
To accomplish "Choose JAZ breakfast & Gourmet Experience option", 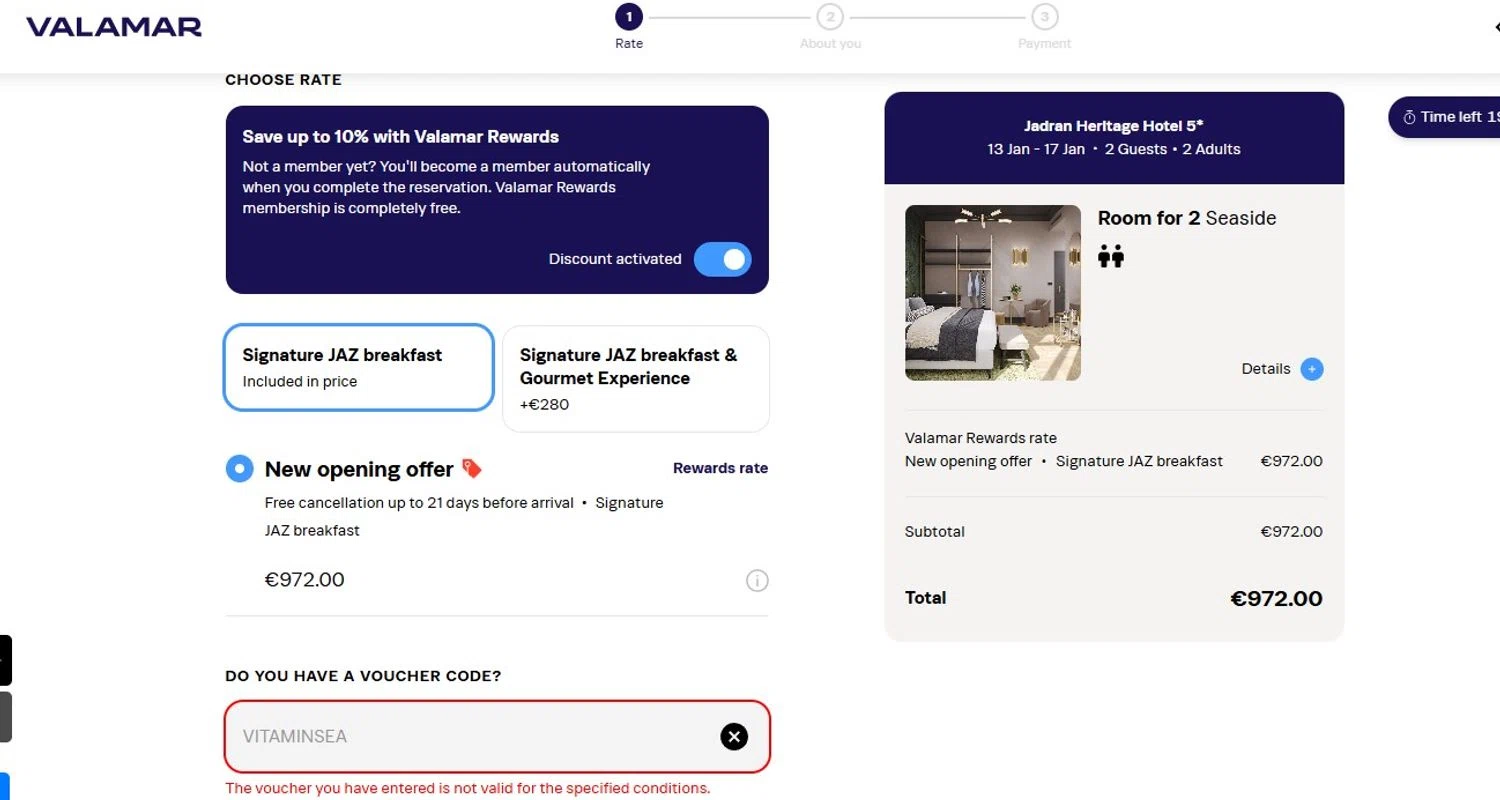I will (636, 379).
